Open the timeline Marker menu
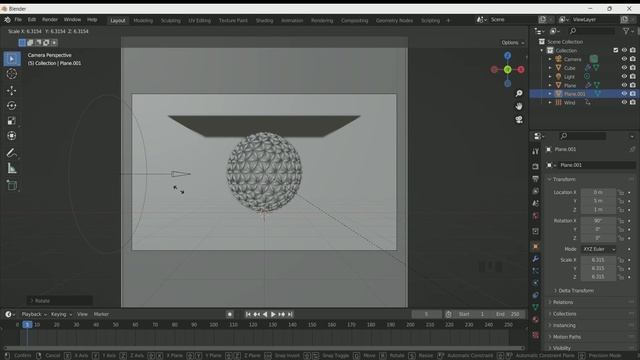Screen dimensions: 640x360 coord(101,314)
